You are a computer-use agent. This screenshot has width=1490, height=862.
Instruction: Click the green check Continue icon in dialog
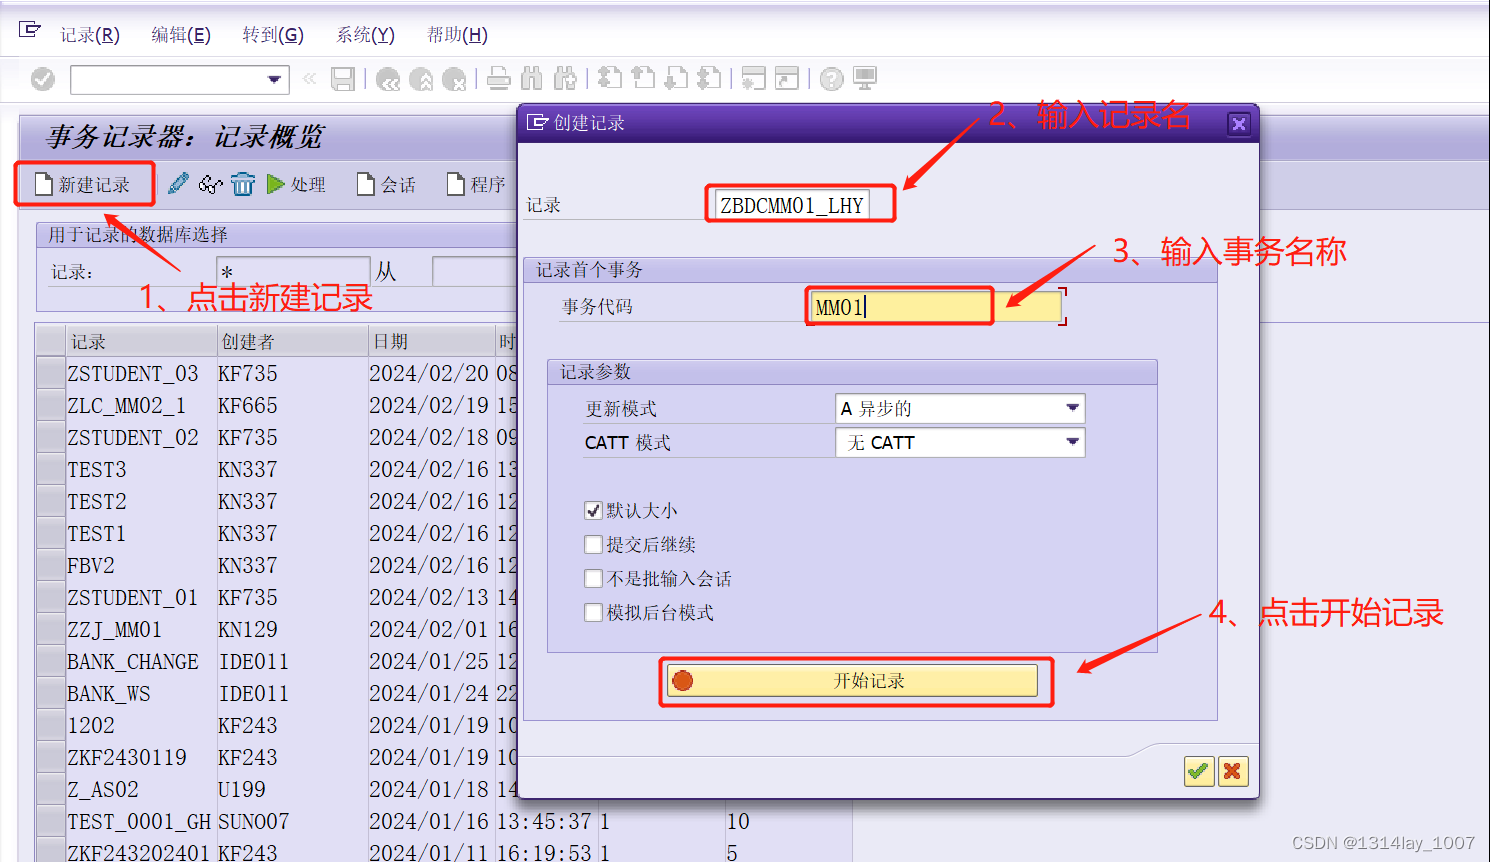1198,771
